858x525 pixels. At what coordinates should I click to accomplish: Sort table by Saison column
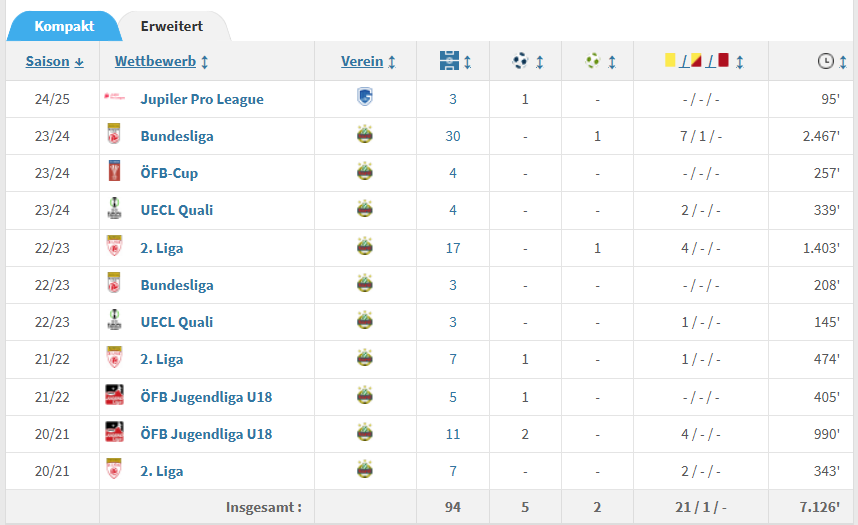55,61
